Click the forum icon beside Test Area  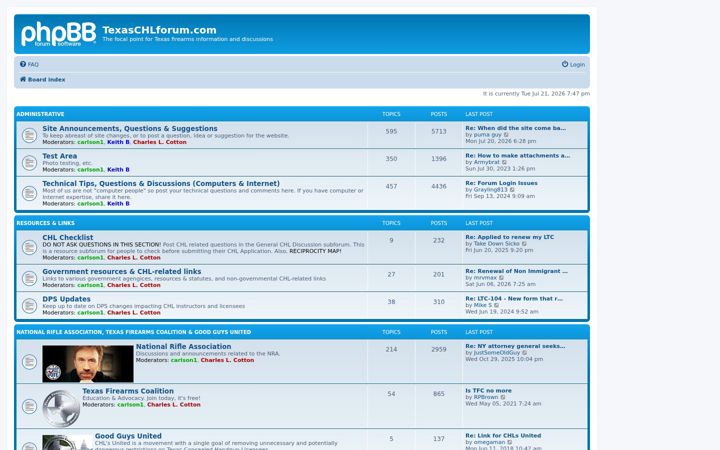click(x=29, y=163)
